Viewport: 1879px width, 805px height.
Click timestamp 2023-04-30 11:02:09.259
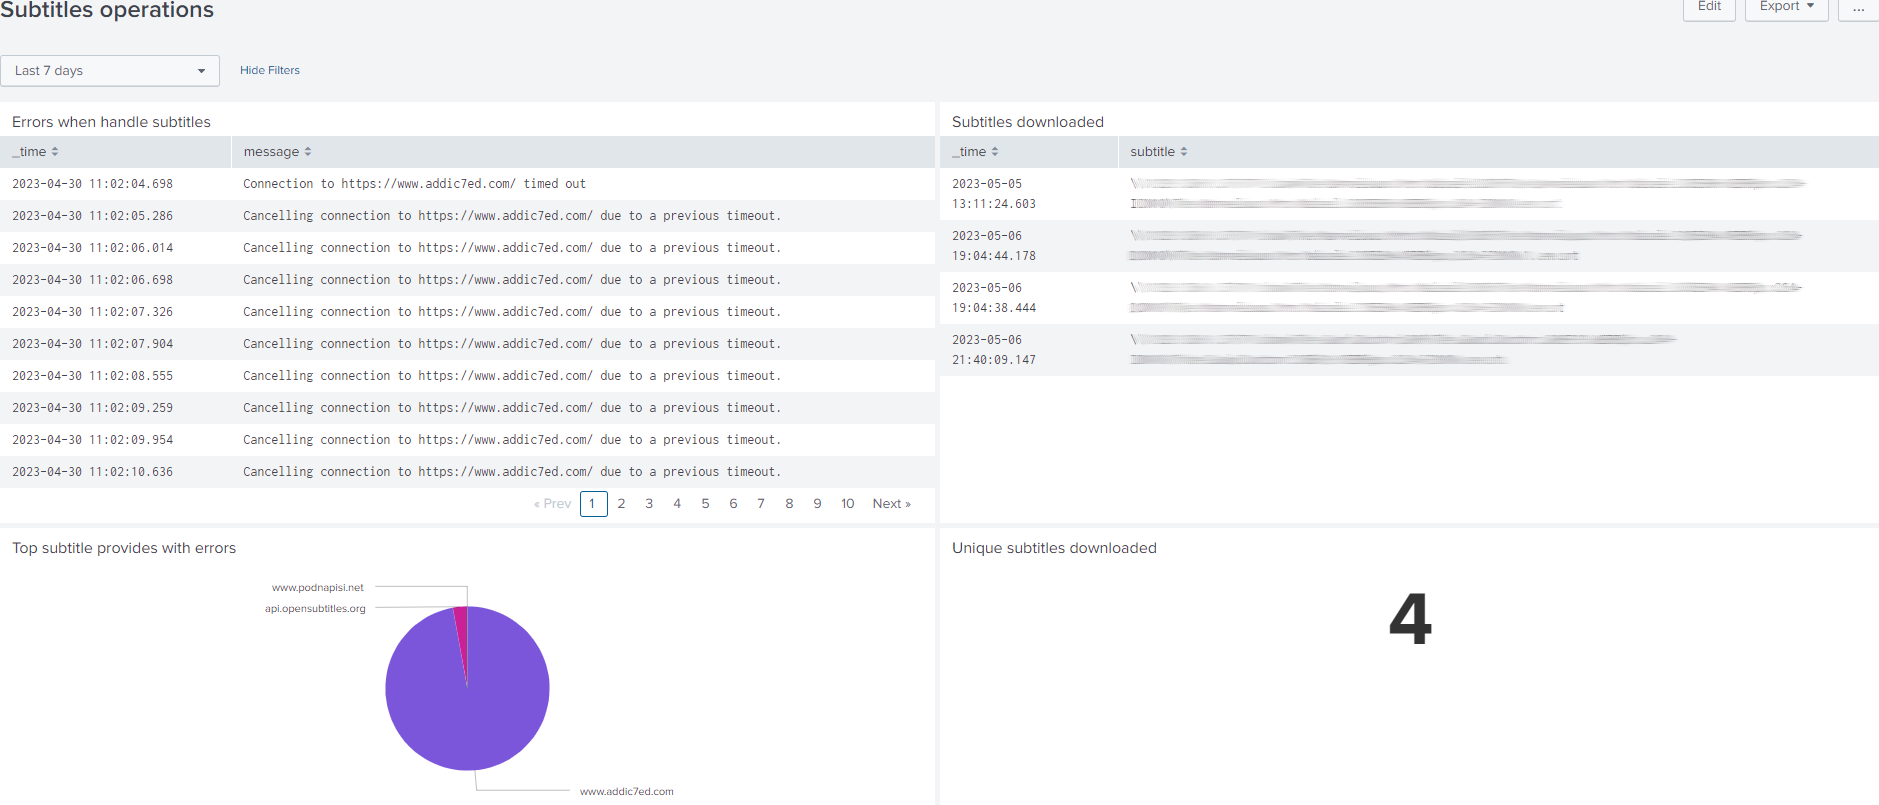(x=92, y=408)
